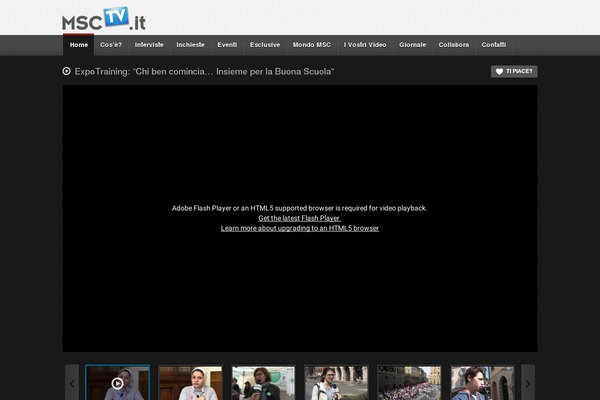Viewport: 600px width, 400px height.
Task: Open the Interviste menu item
Action: (x=149, y=45)
